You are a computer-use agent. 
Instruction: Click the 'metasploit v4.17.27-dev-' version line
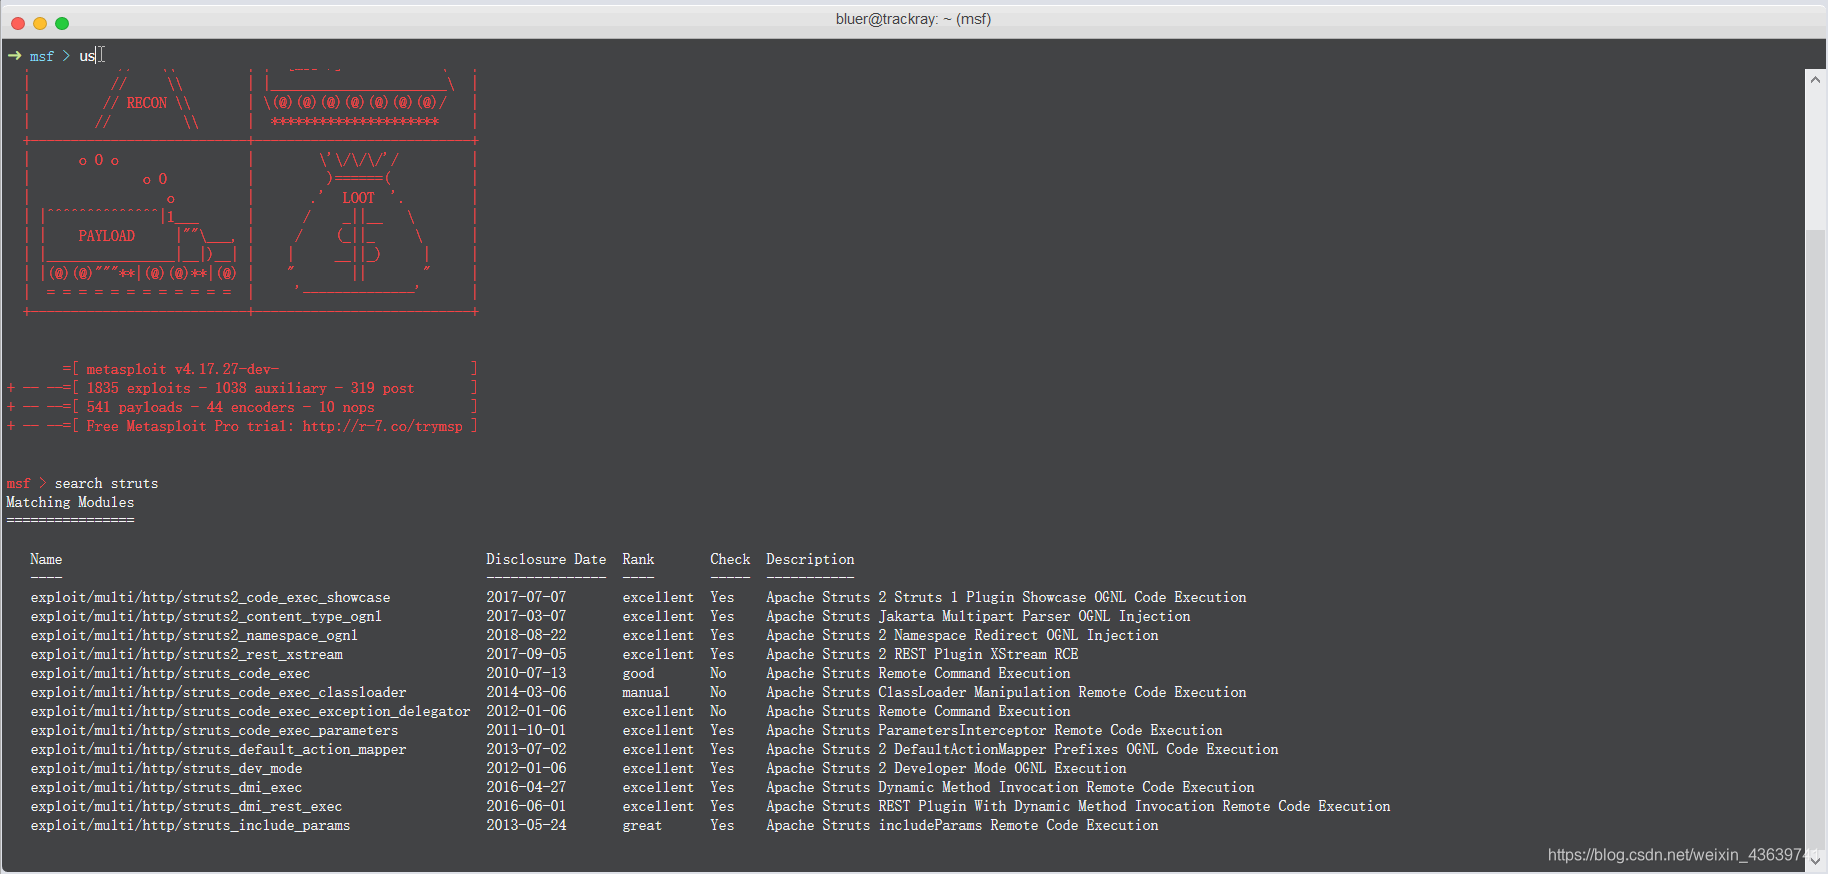click(182, 369)
